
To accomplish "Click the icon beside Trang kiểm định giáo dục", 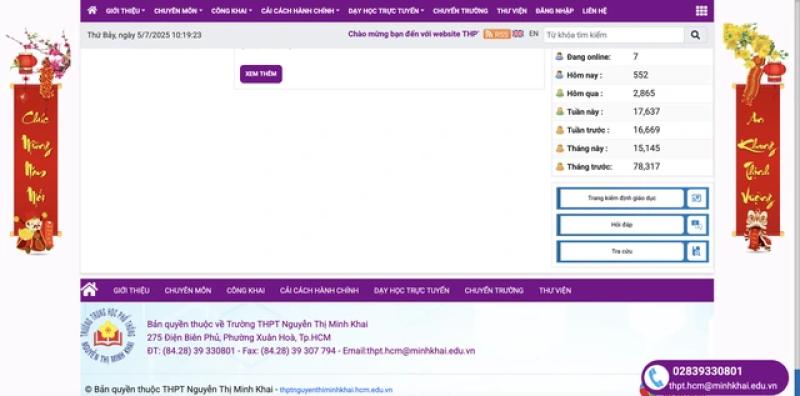I will pyautogui.click(x=696, y=198).
